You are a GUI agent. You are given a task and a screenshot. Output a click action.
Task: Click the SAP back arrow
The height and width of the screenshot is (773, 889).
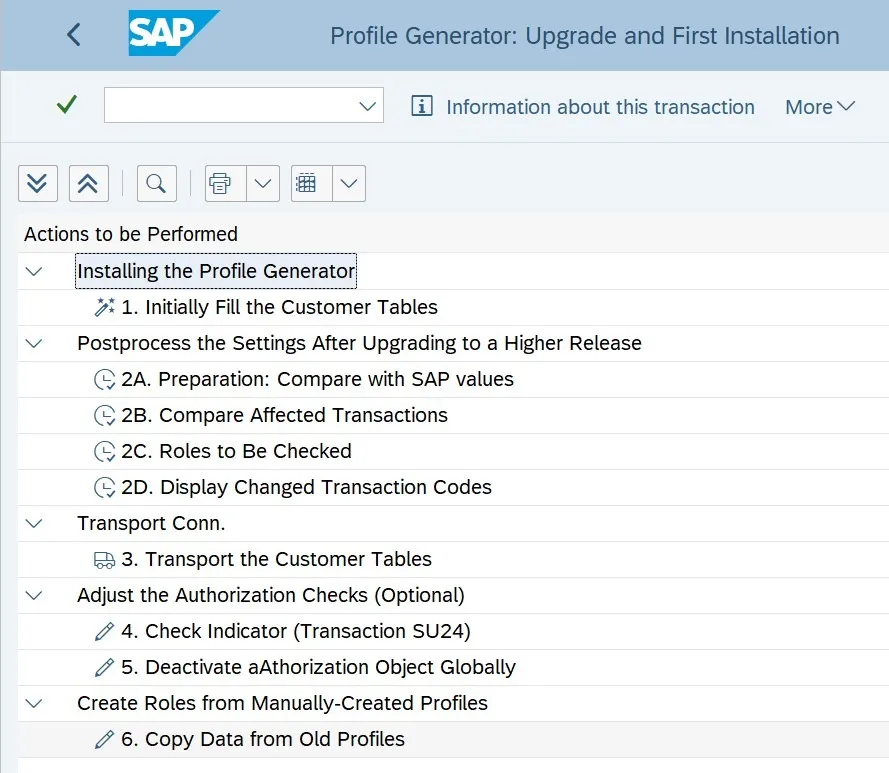[73, 35]
